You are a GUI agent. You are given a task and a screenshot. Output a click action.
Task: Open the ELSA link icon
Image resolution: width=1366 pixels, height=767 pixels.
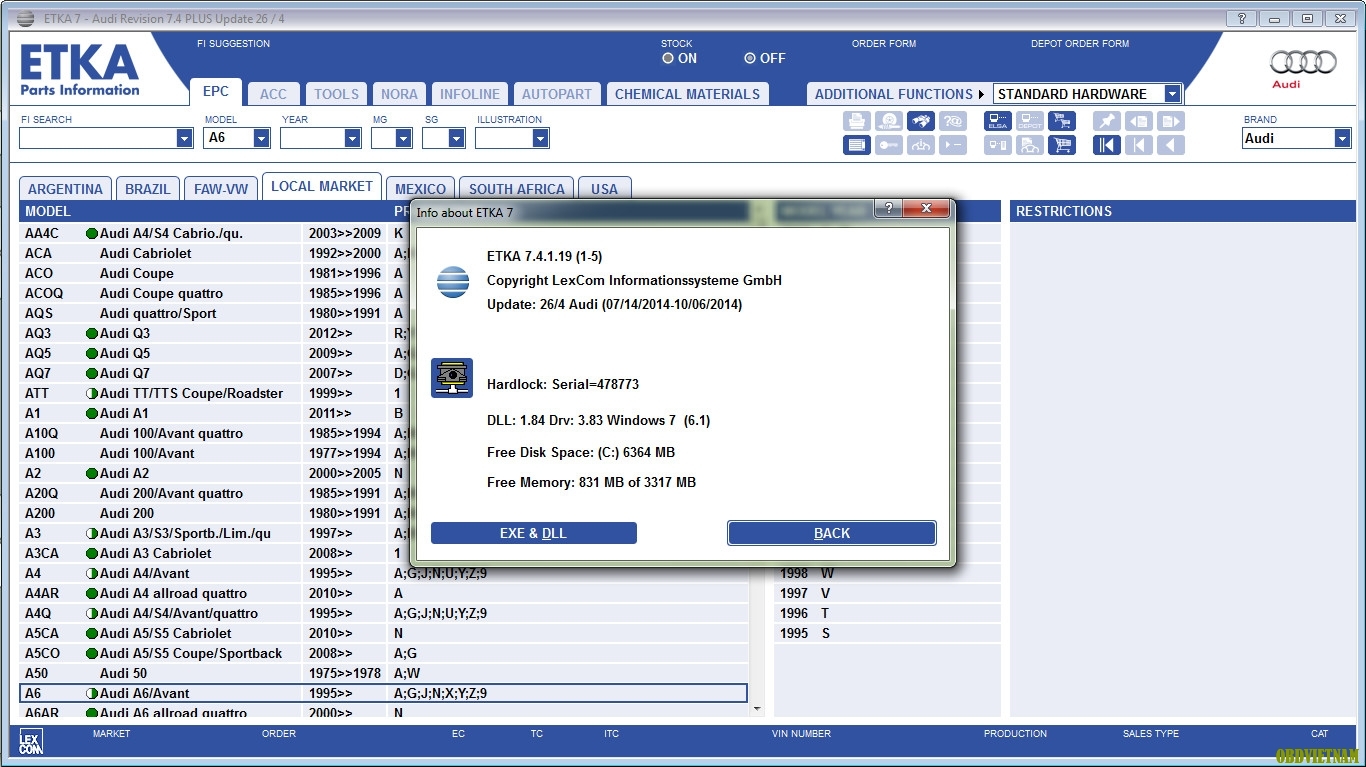coord(998,121)
